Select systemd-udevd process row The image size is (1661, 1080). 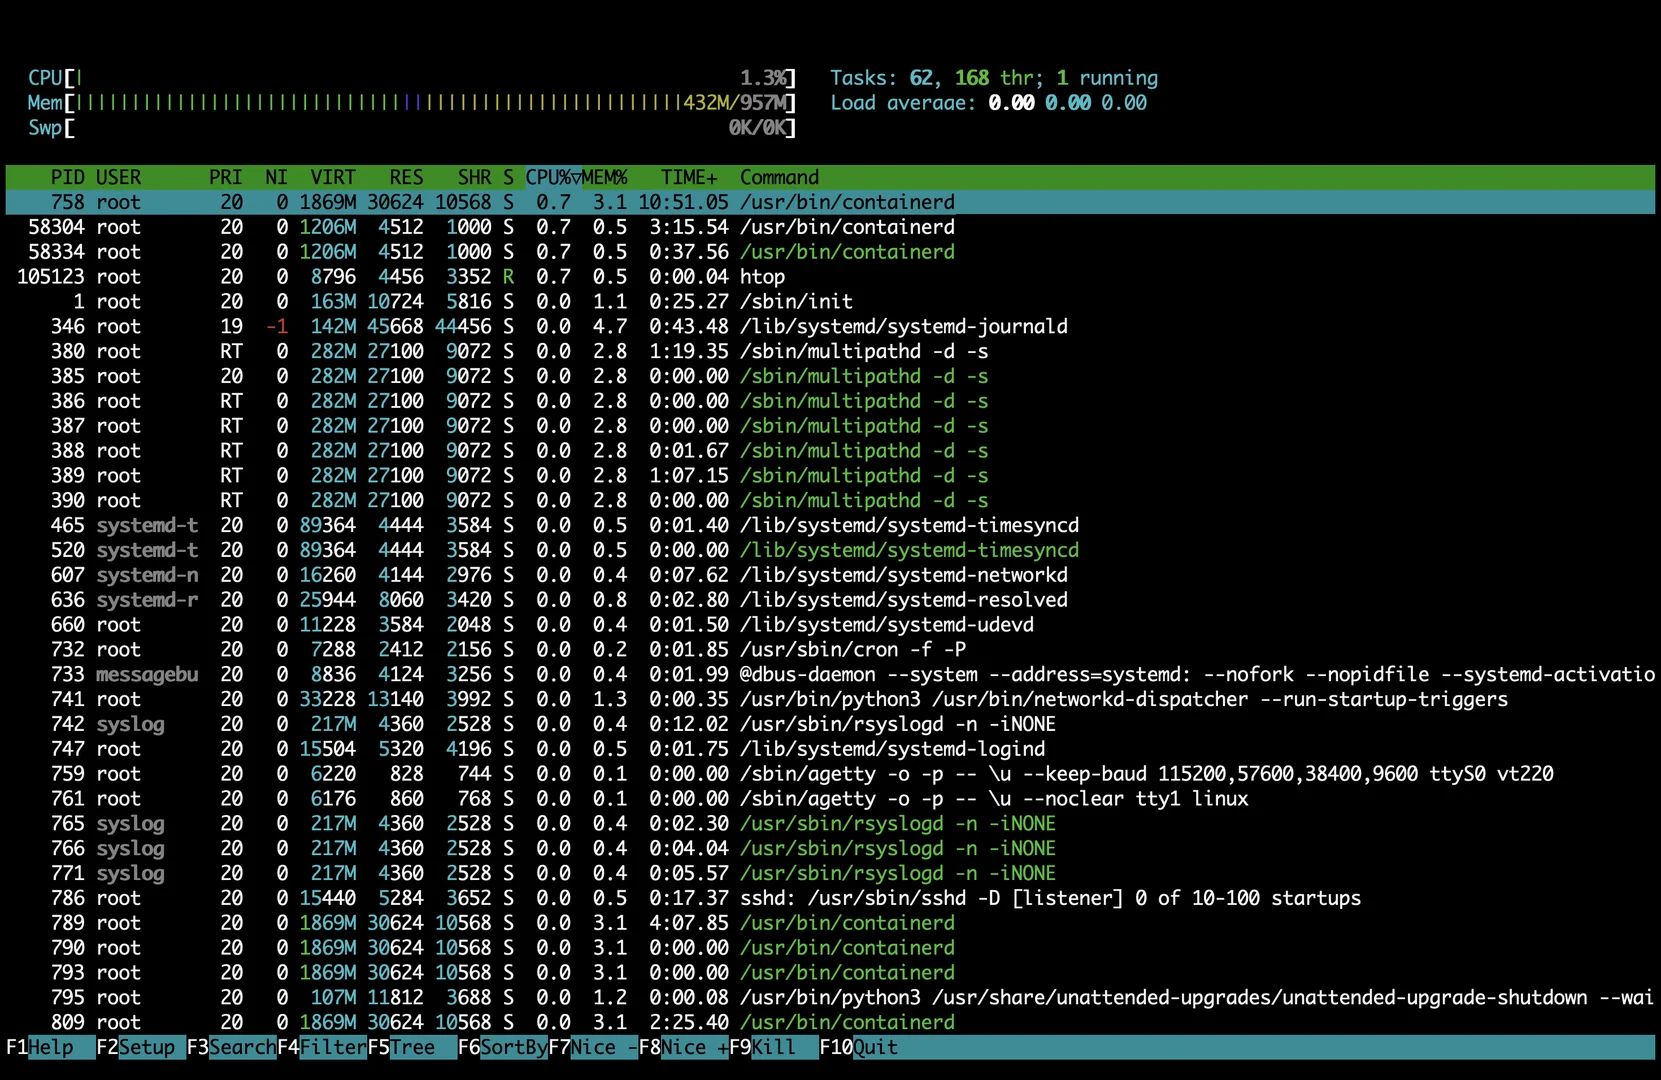(830, 625)
